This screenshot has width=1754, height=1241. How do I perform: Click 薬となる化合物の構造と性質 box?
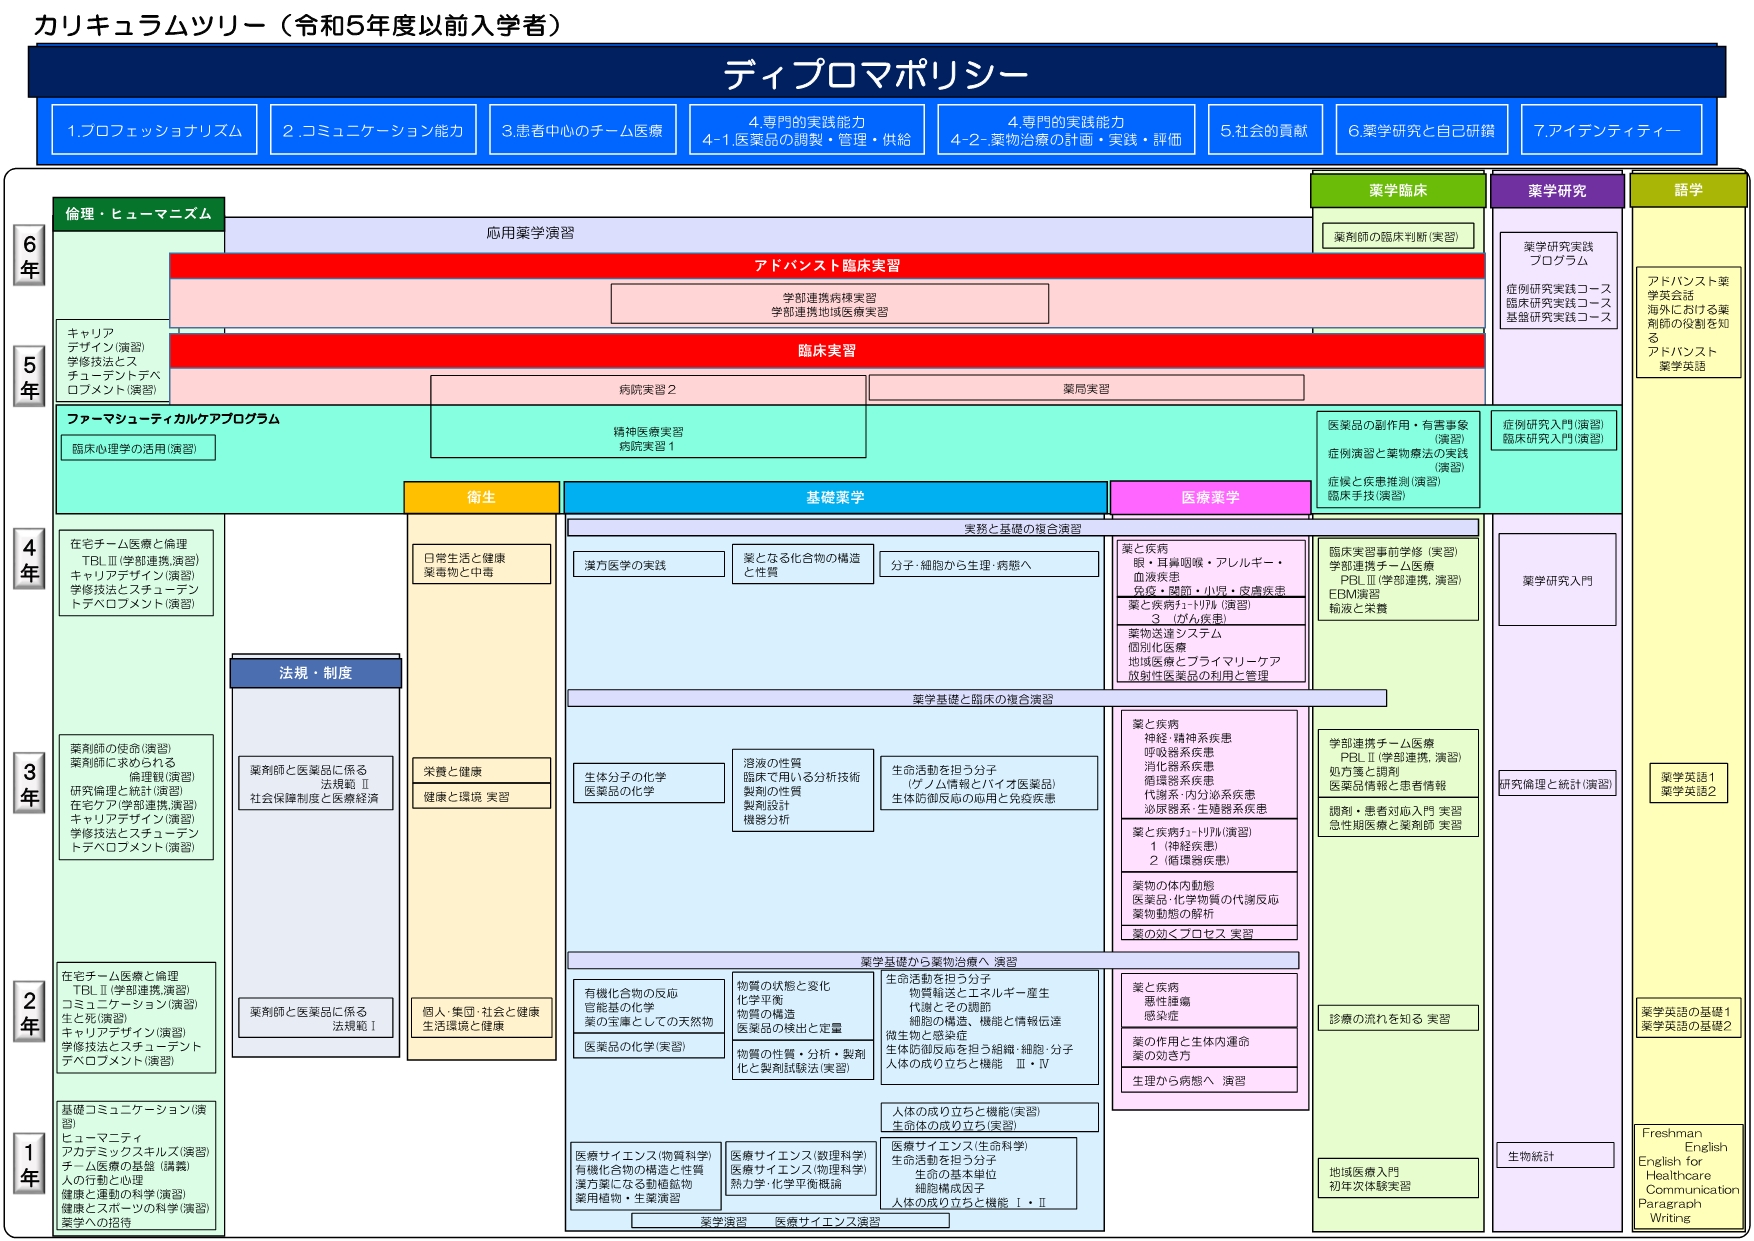(803, 564)
